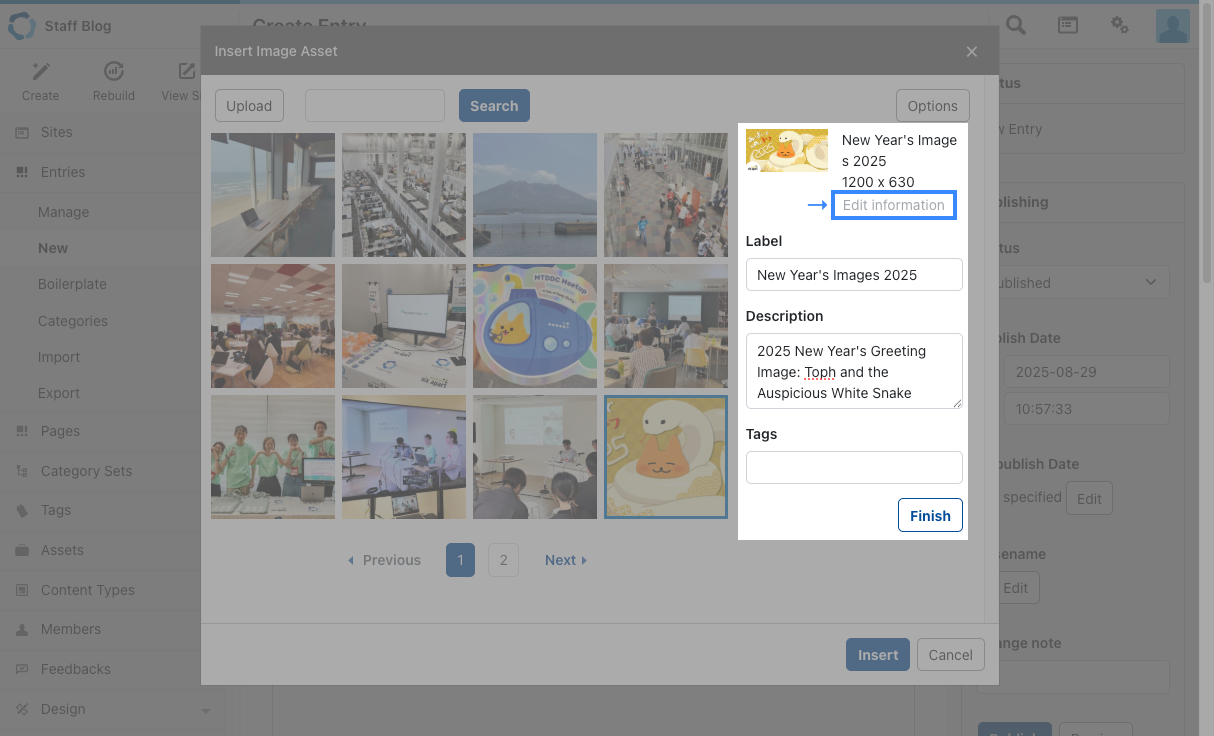Click the Movable Type logo icon
Screen dimensions: 1214x736
point(21,26)
